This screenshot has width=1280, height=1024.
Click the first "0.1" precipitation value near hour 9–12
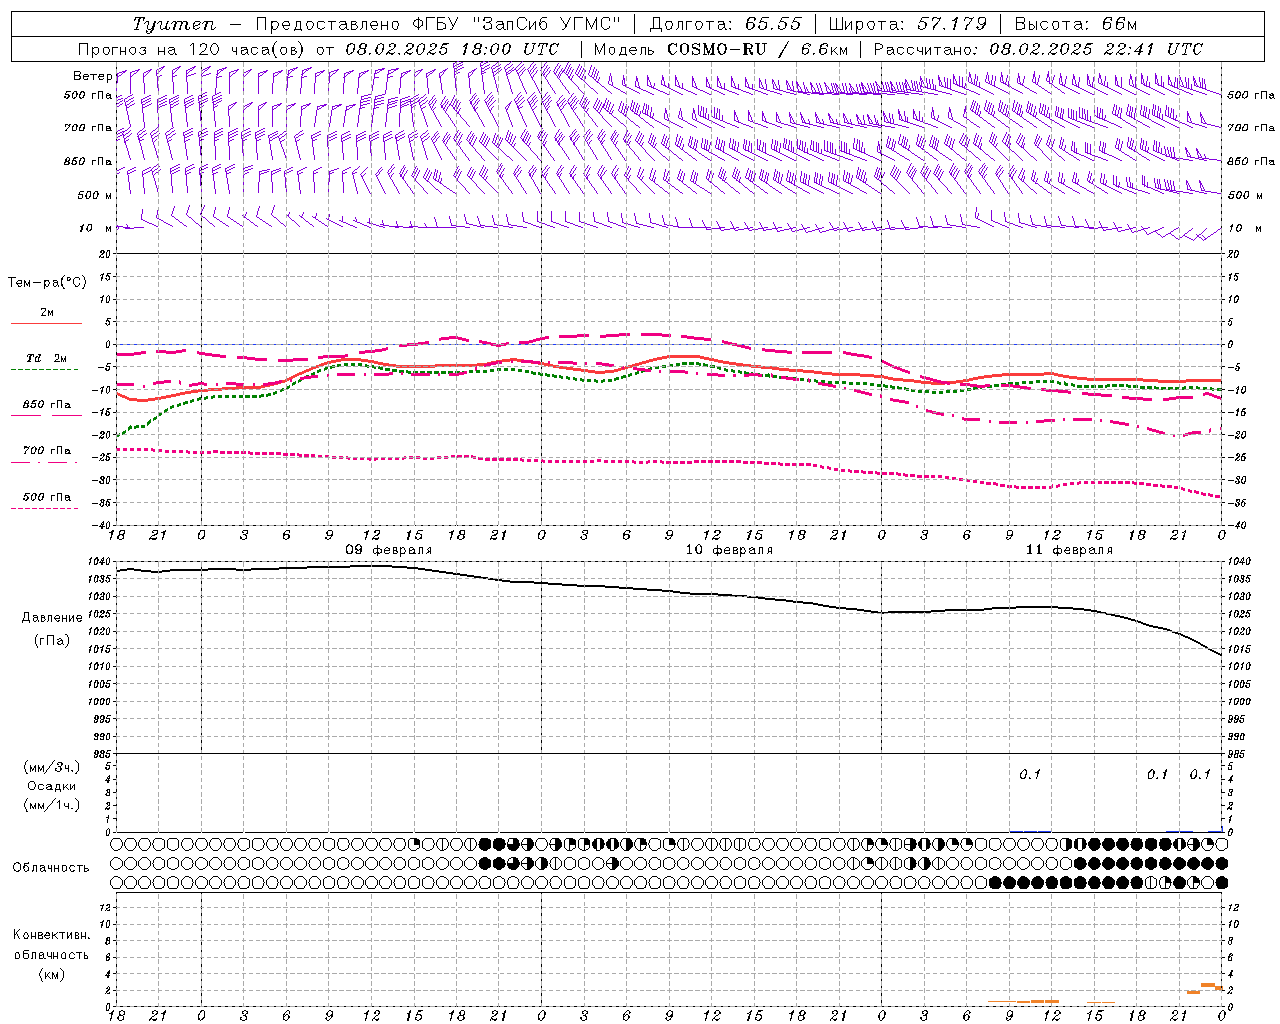(x=1030, y=774)
